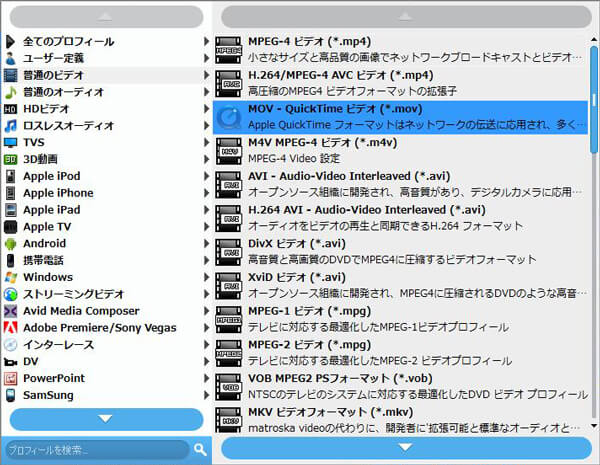The image size is (600, 465).
Task: Click the Apple iPad device icon
Action: coord(10,210)
